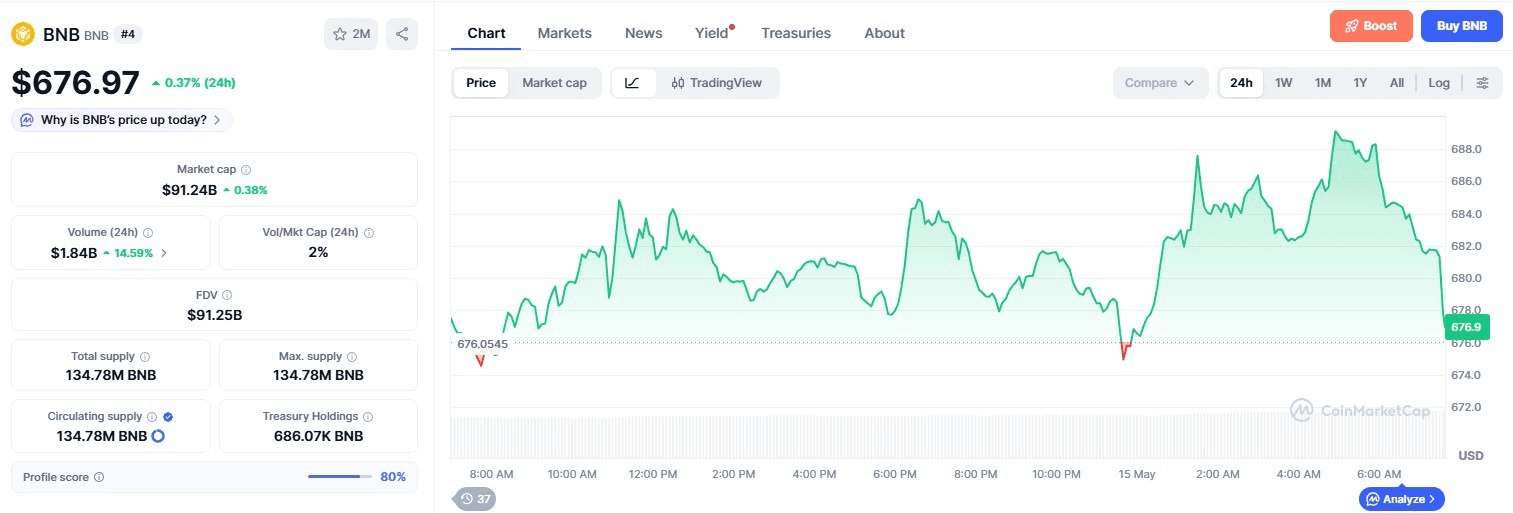This screenshot has width=1513, height=513.
Task: Open the Chart tab
Action: point(486,33)
